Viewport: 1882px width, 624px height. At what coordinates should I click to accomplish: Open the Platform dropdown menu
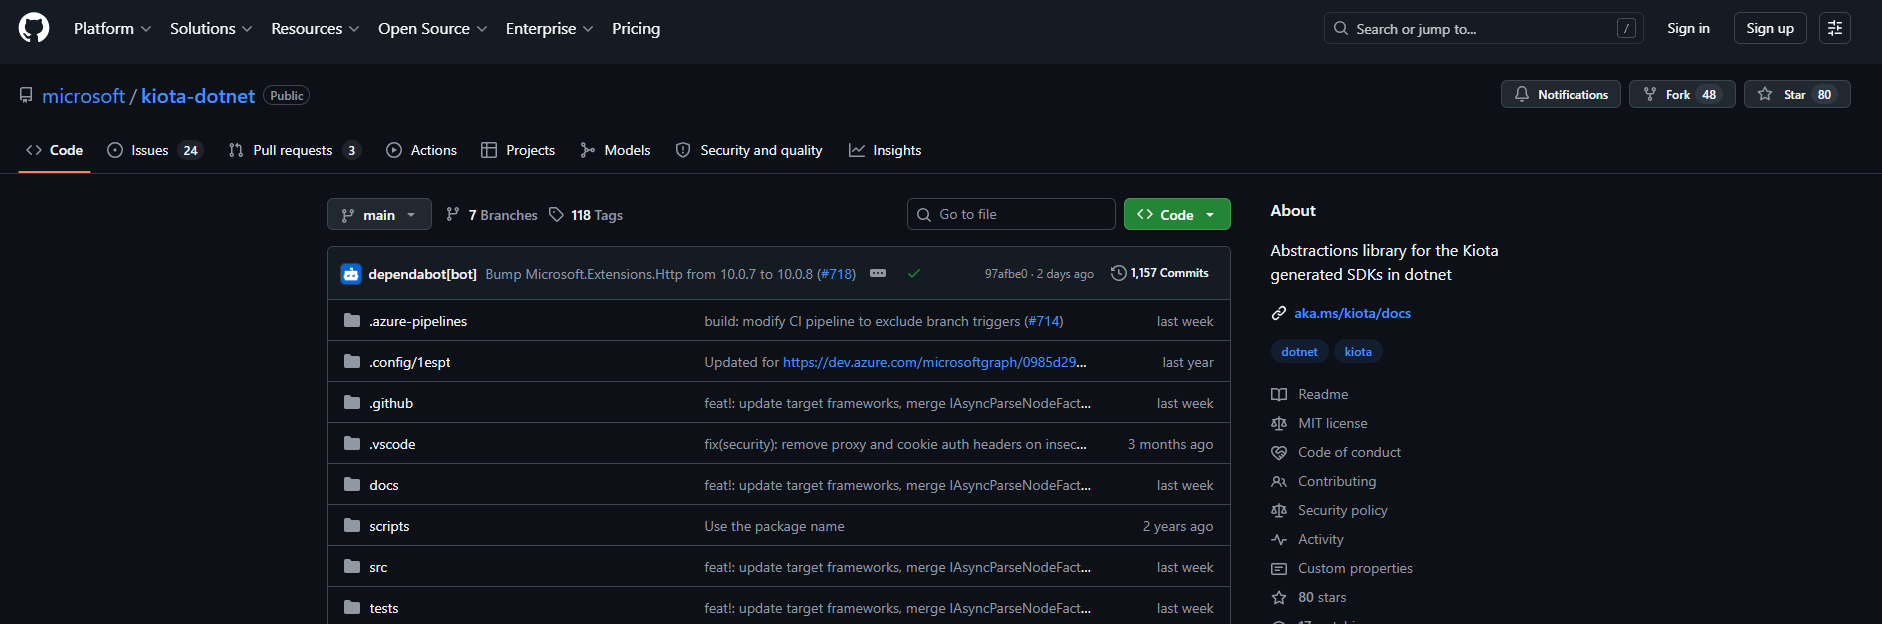[112, 28]
